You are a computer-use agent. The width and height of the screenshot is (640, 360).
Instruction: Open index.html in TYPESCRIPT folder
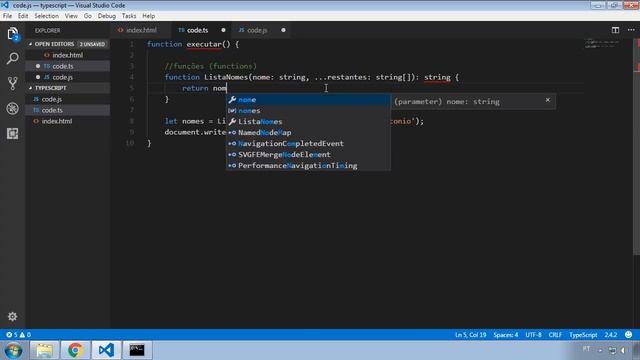68,121
